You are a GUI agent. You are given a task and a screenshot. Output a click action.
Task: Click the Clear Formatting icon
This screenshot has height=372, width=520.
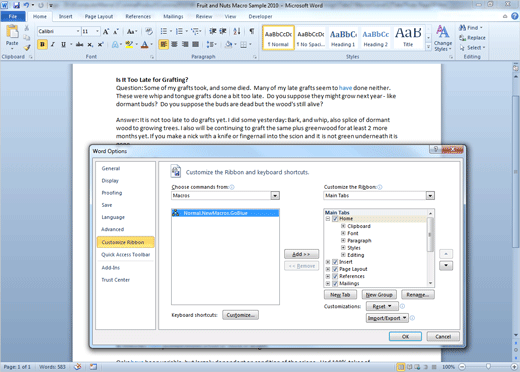(149, 32)
